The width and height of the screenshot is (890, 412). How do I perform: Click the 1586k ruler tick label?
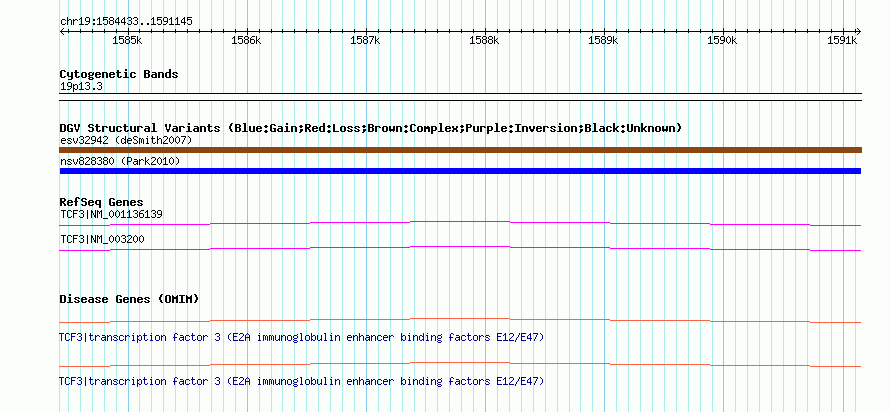click(x=246, y=41)
